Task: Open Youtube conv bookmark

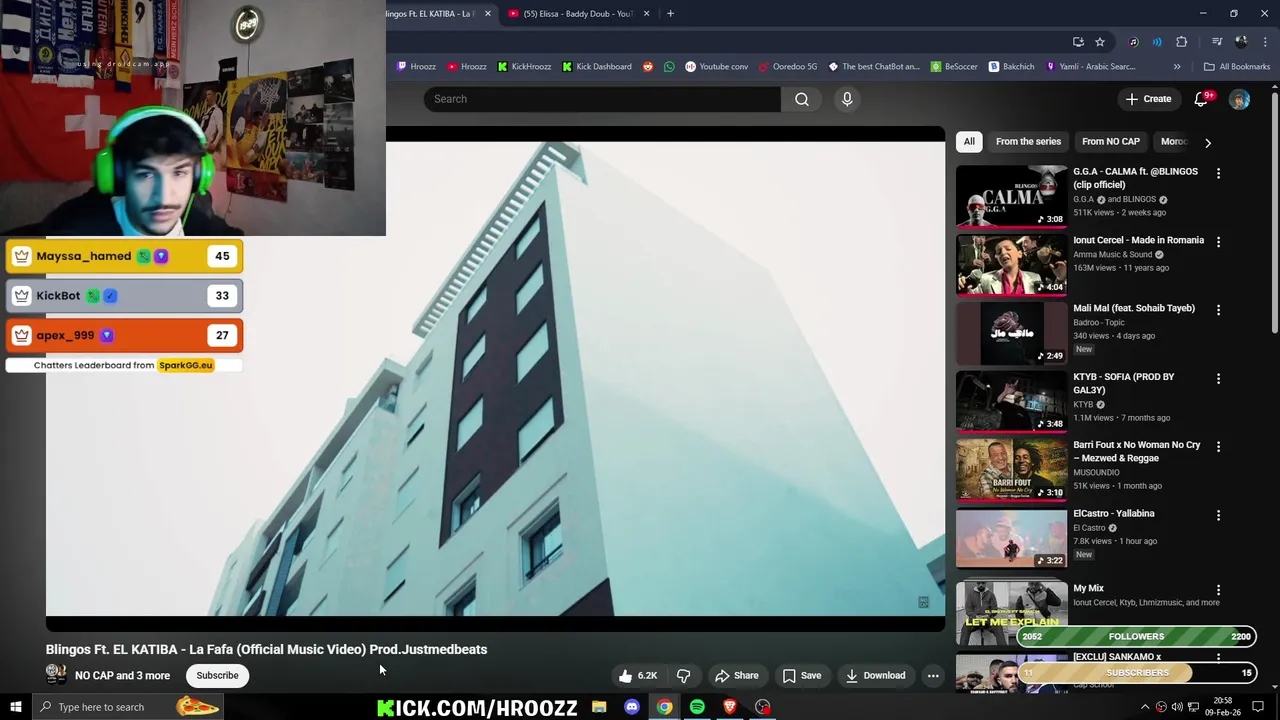Action: pyautogui.click(x=716, y=67)
